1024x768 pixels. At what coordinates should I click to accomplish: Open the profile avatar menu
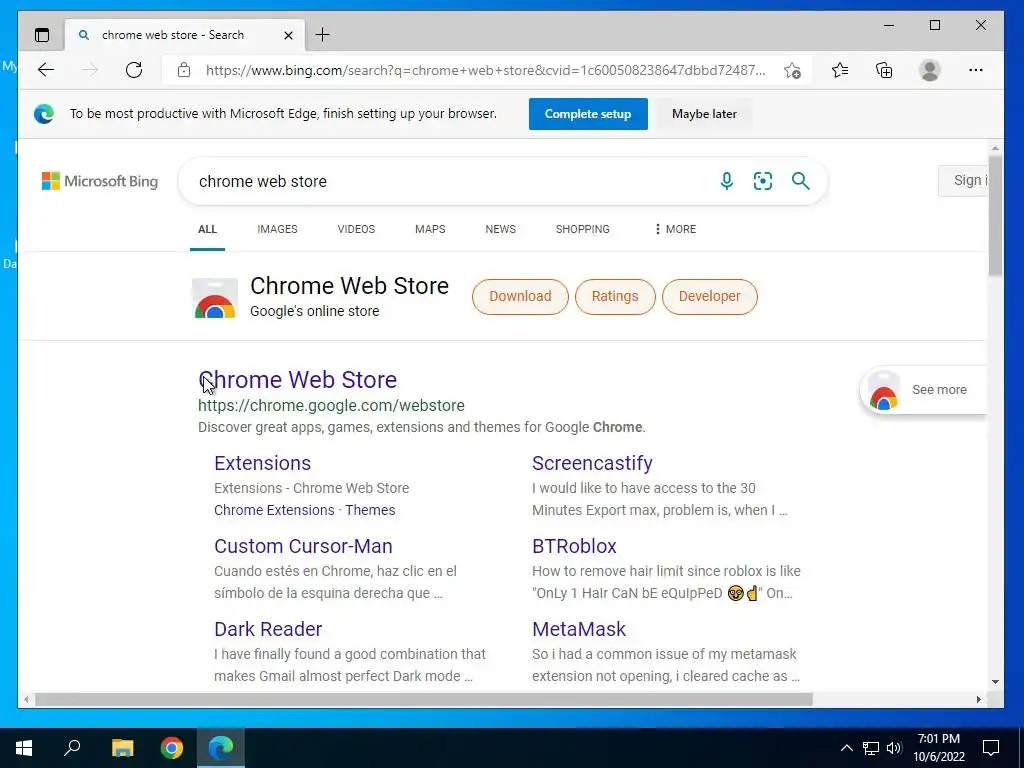[929, 70]
